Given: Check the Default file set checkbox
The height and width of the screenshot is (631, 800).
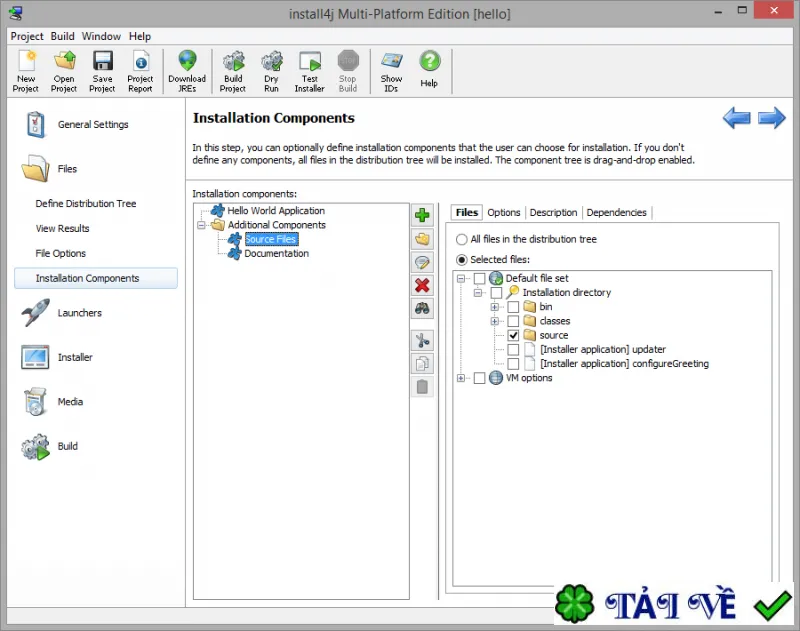Looking at the screenshot, I should coord(480,278).
